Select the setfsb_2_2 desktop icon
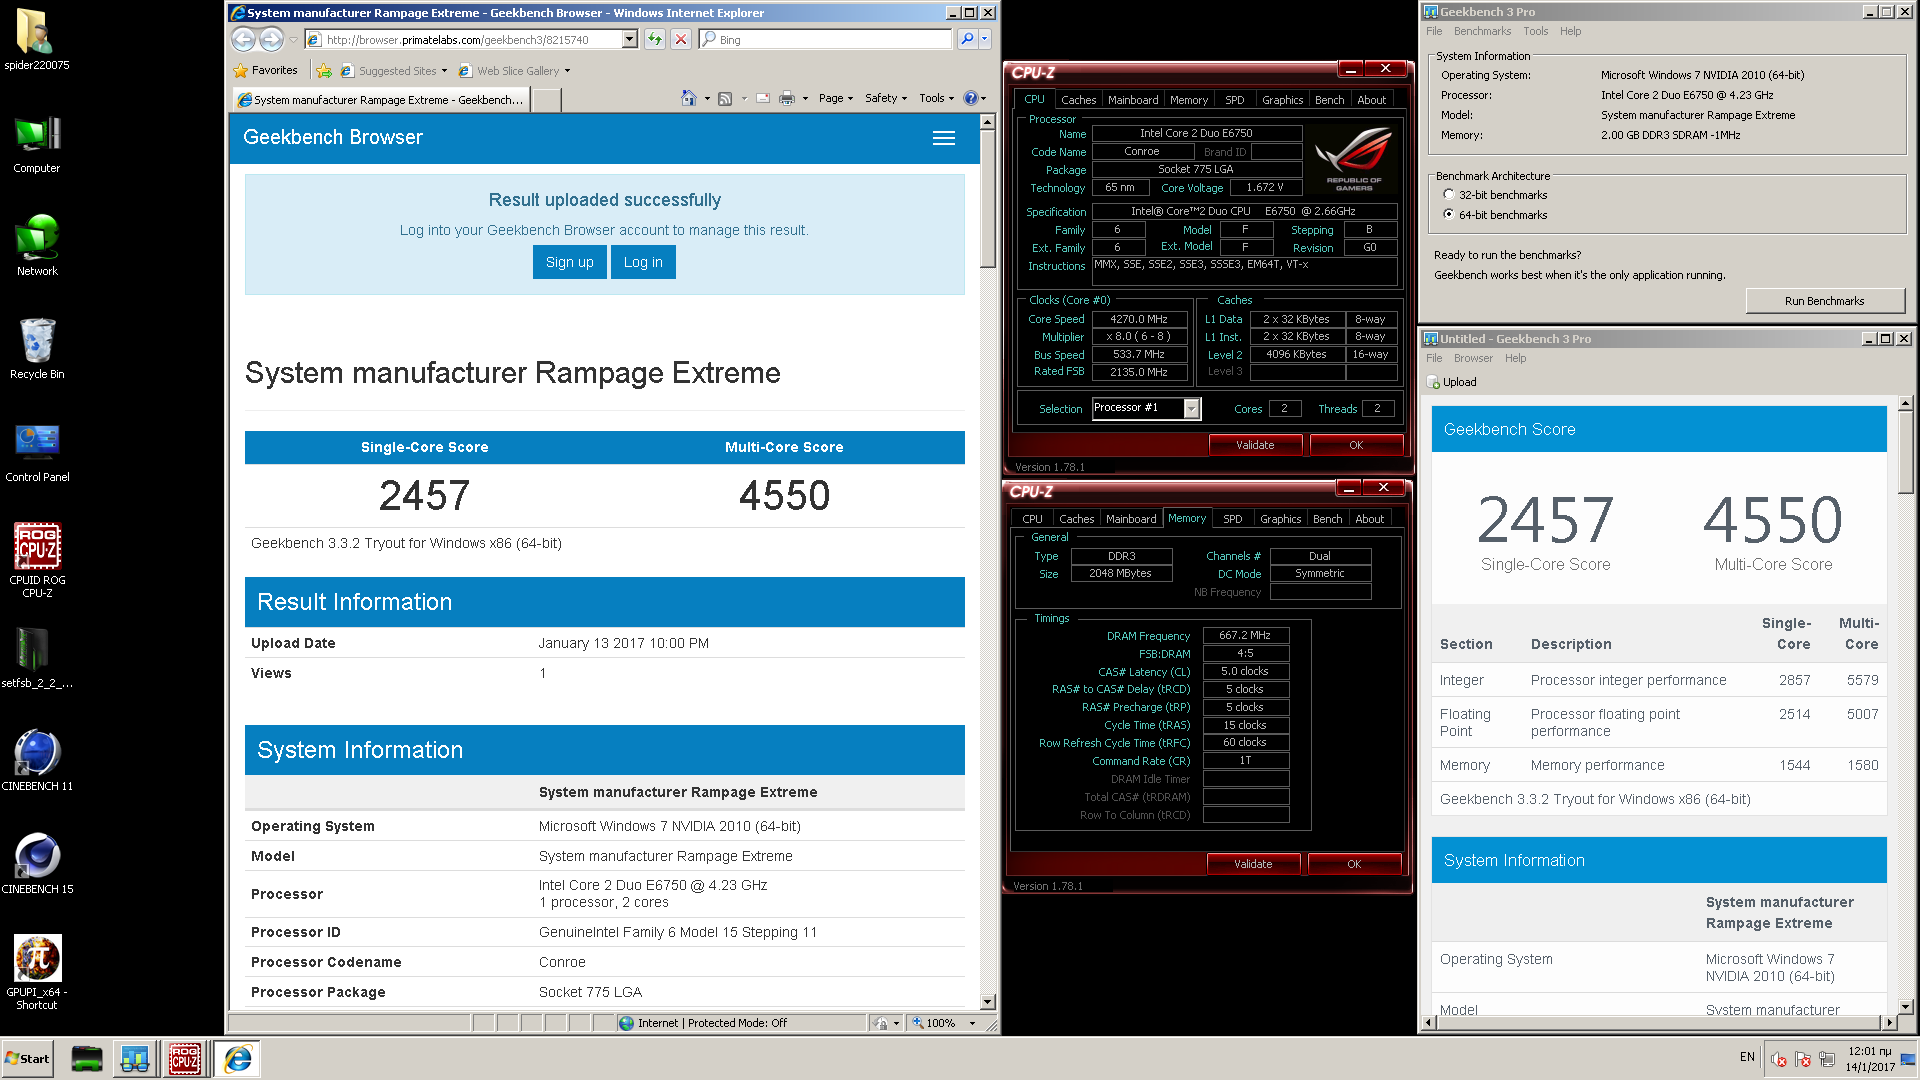Image resolution: width=1920 pixels, height=1080 pixels. coord(37,658)
